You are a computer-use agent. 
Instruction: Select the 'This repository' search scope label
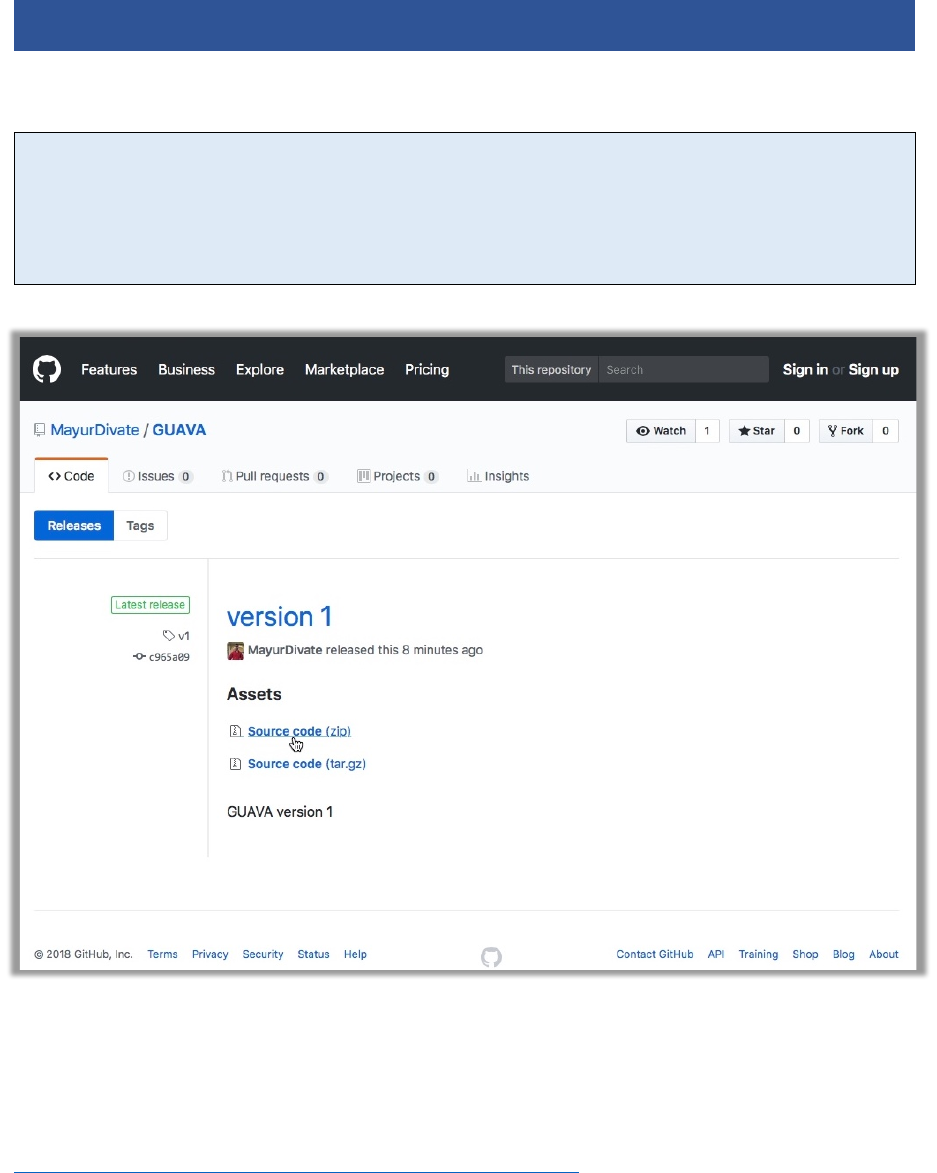pos(551,370)
